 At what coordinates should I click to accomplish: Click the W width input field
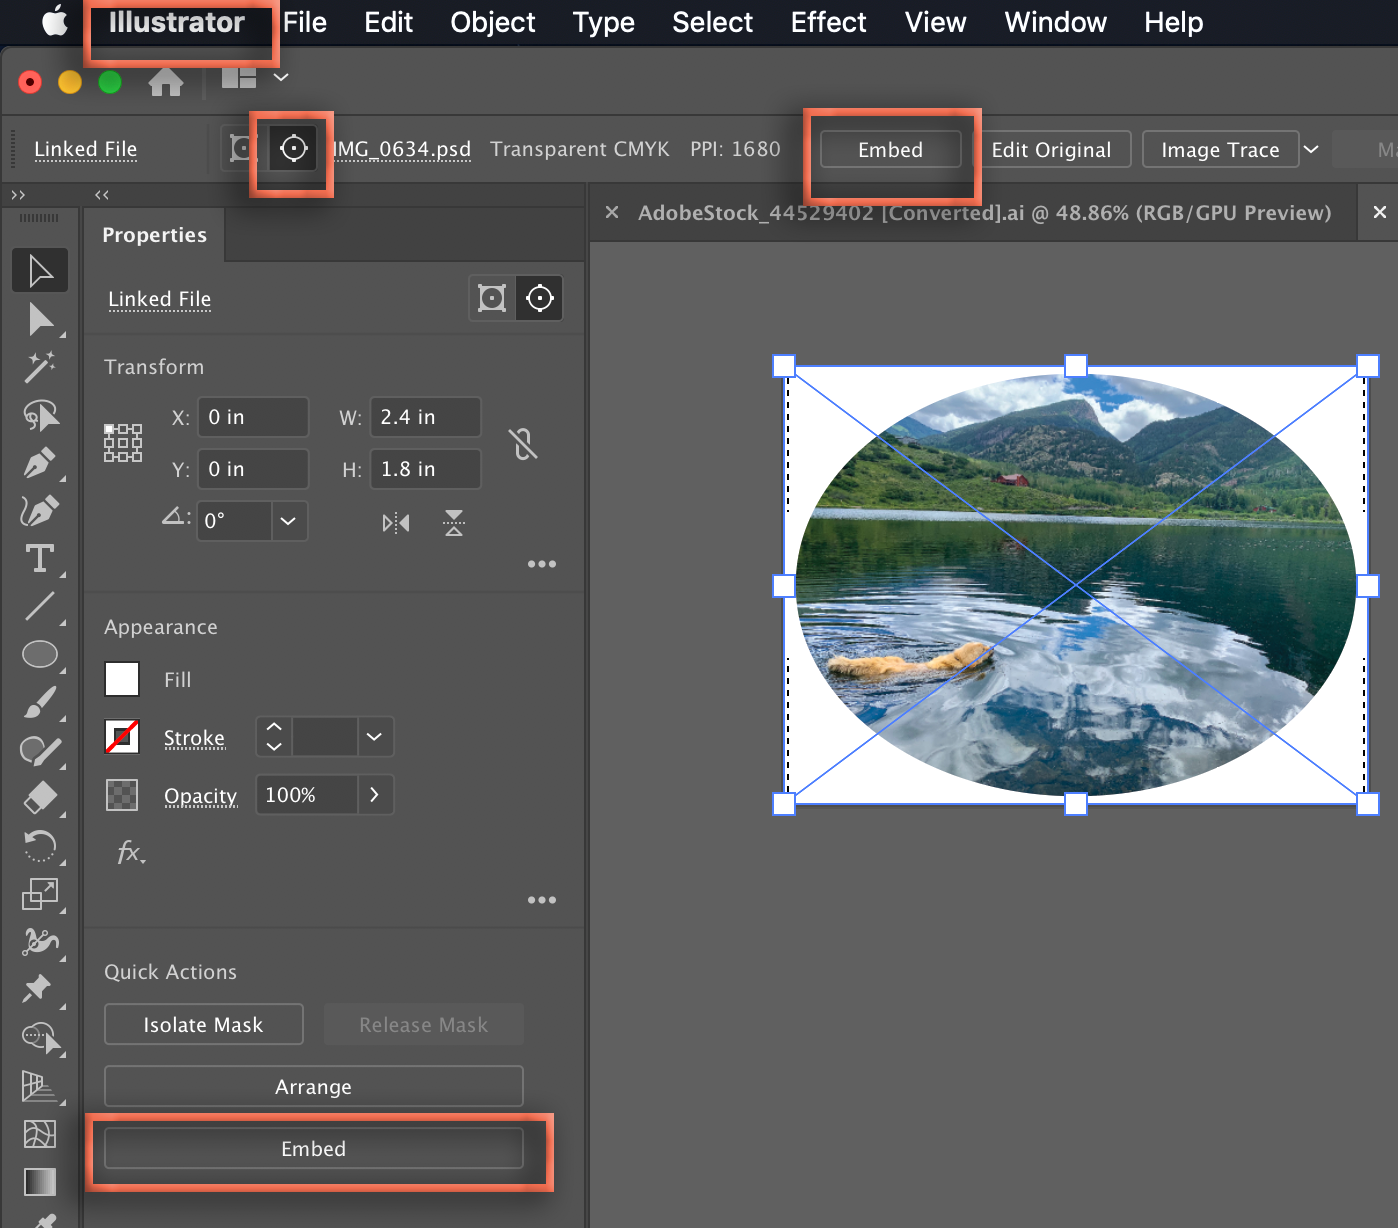point(425,417)
